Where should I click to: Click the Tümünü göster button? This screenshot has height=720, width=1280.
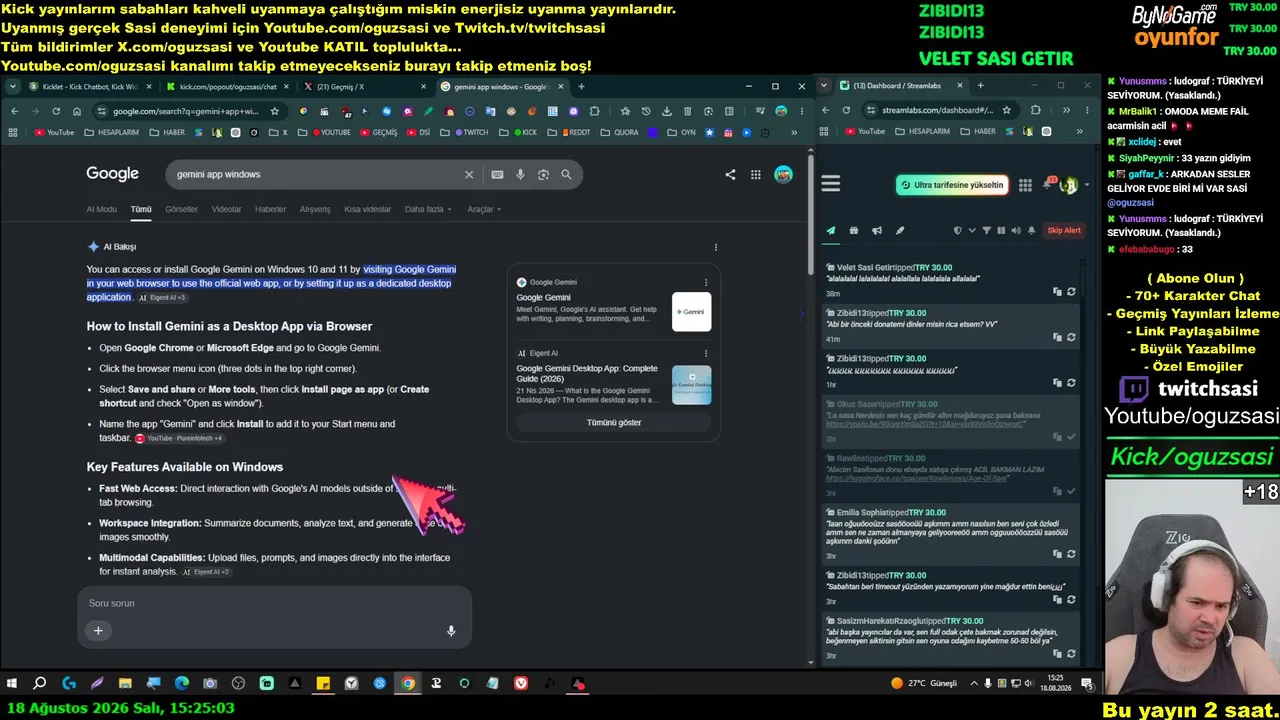614,422
